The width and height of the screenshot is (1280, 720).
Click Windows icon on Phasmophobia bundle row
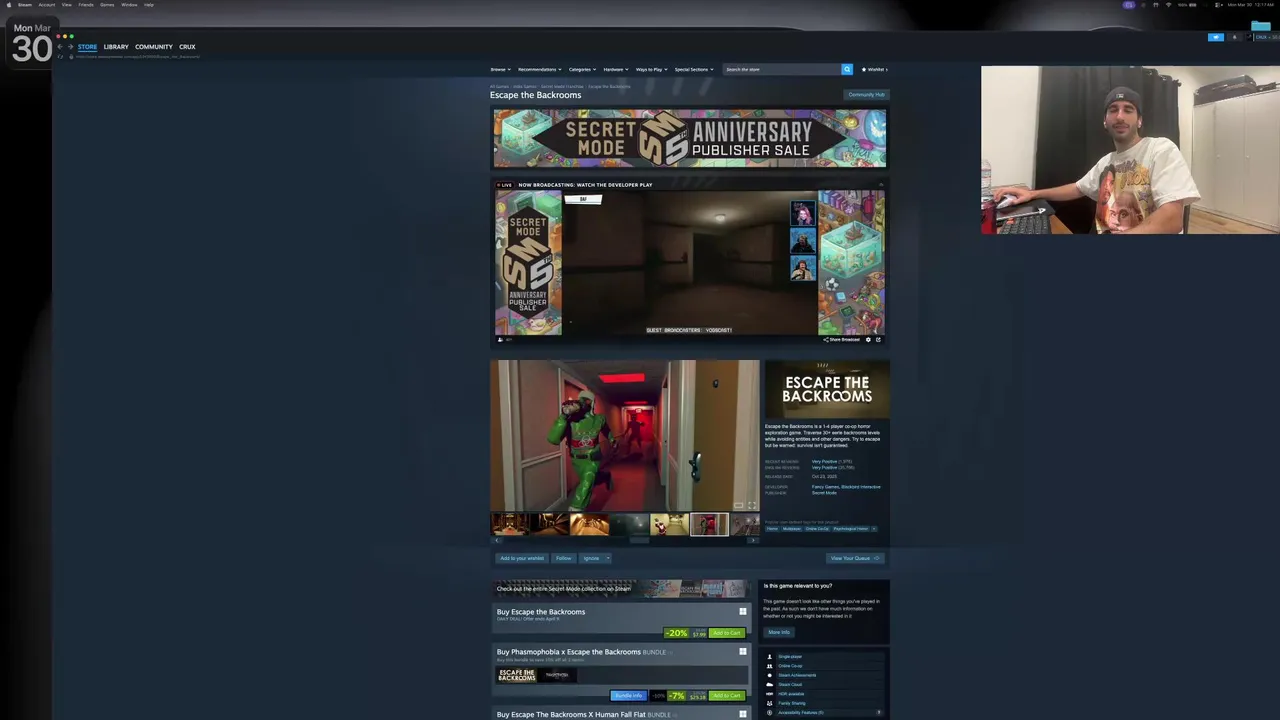[x=743, y=651]
